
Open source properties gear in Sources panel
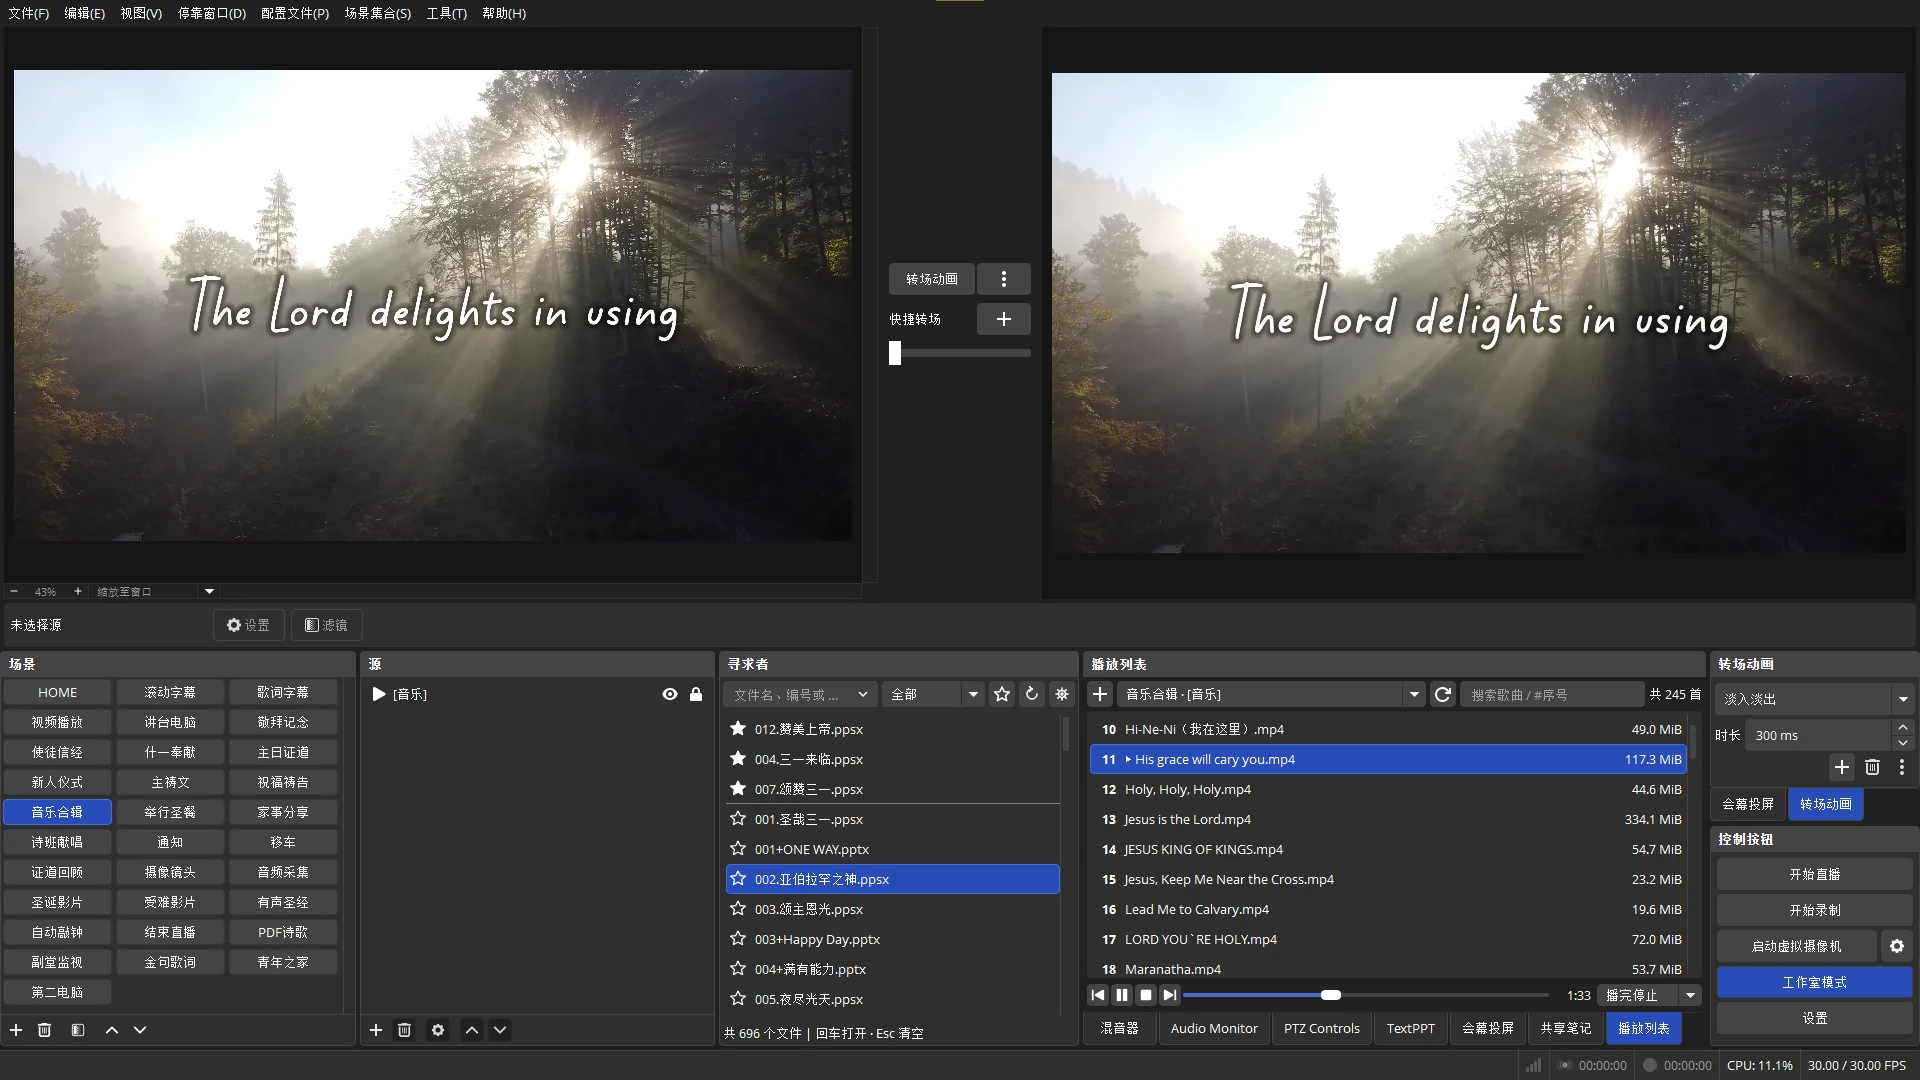pyautogui.click(x=437, y=1030)
